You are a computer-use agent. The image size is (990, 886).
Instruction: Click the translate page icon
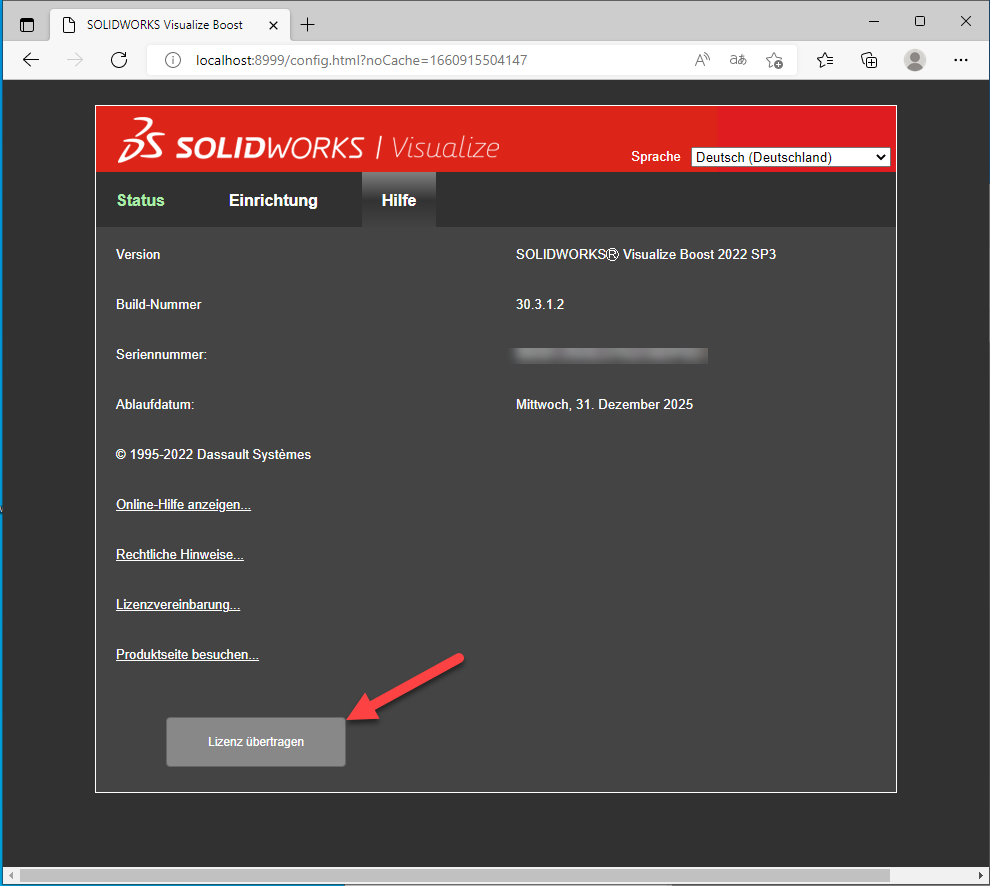point(738,60)
